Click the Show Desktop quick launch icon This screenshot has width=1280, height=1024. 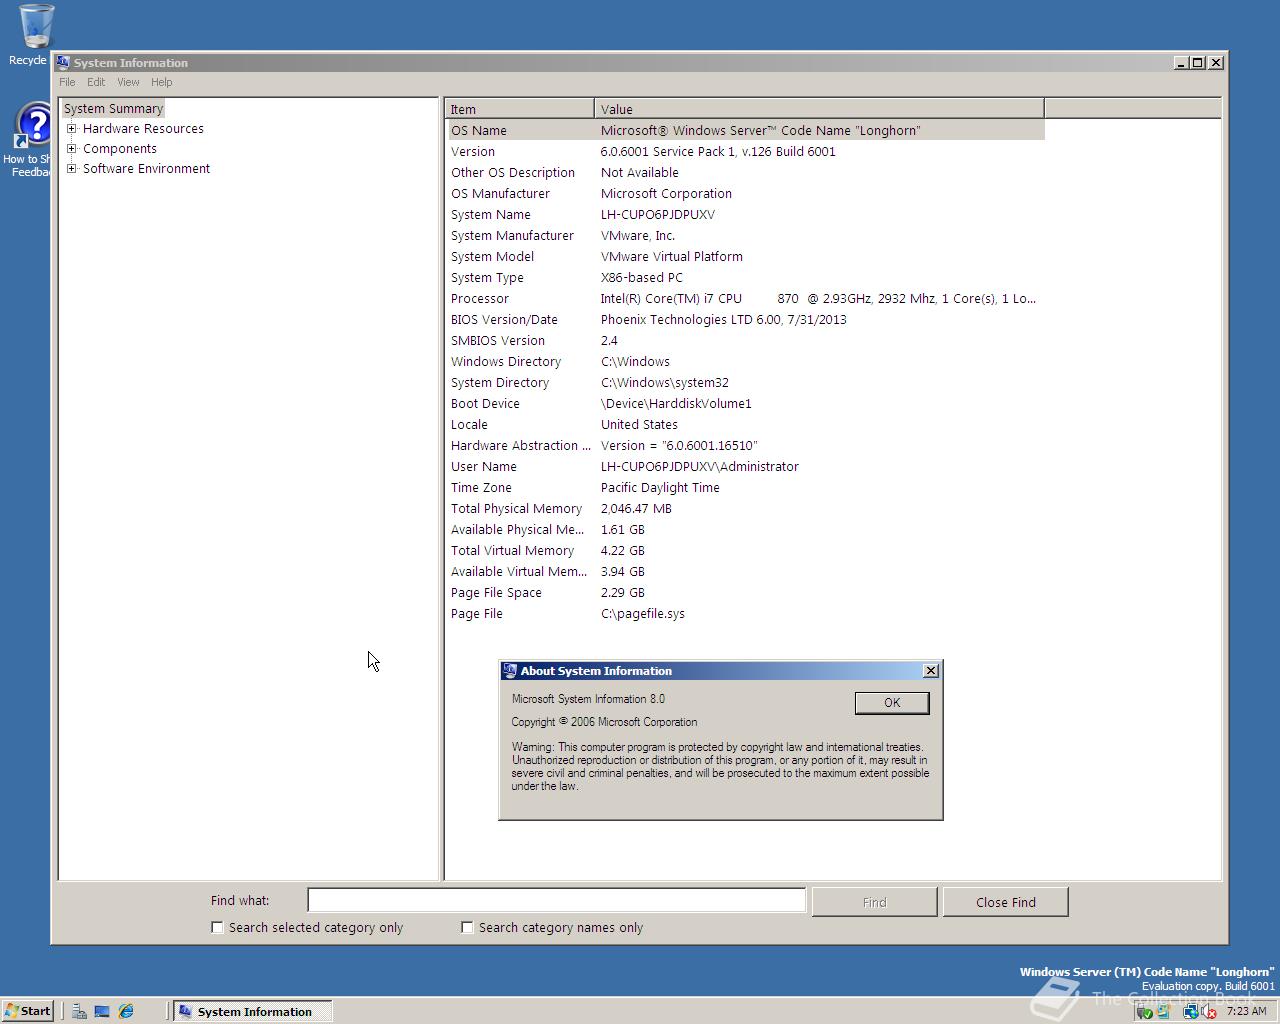(x=102, y=1012)
